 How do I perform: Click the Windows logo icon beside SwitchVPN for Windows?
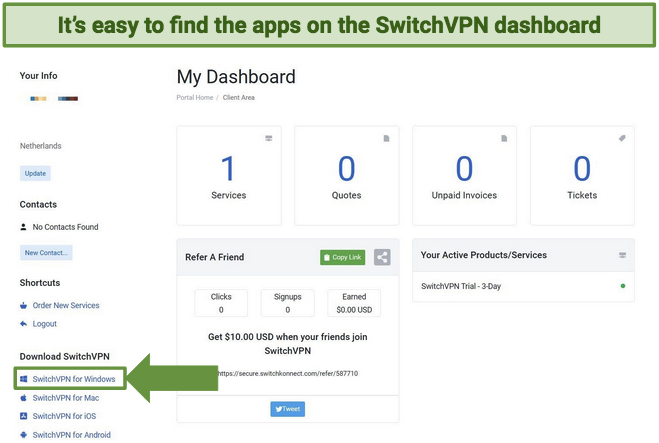pos(24,379)
